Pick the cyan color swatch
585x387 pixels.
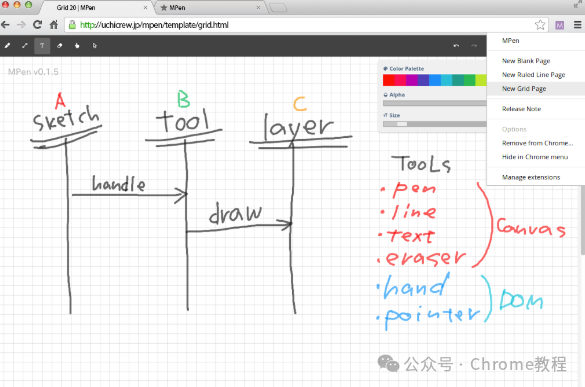tap(446, 80)
